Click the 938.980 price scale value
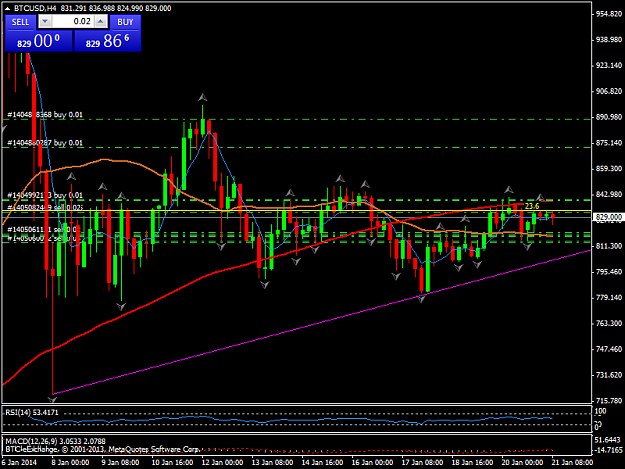625x469 pixels. pyautogui.click(x=609, y=39)
